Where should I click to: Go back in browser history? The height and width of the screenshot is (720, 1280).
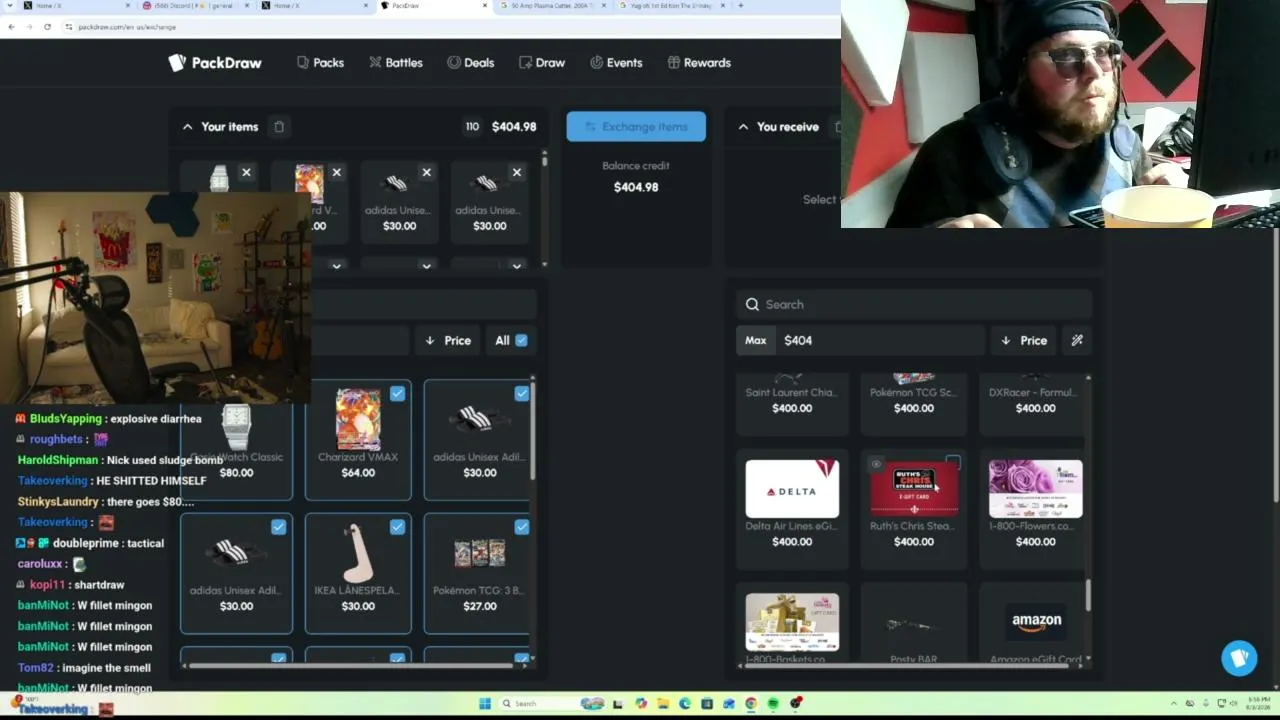pos(11,26)
